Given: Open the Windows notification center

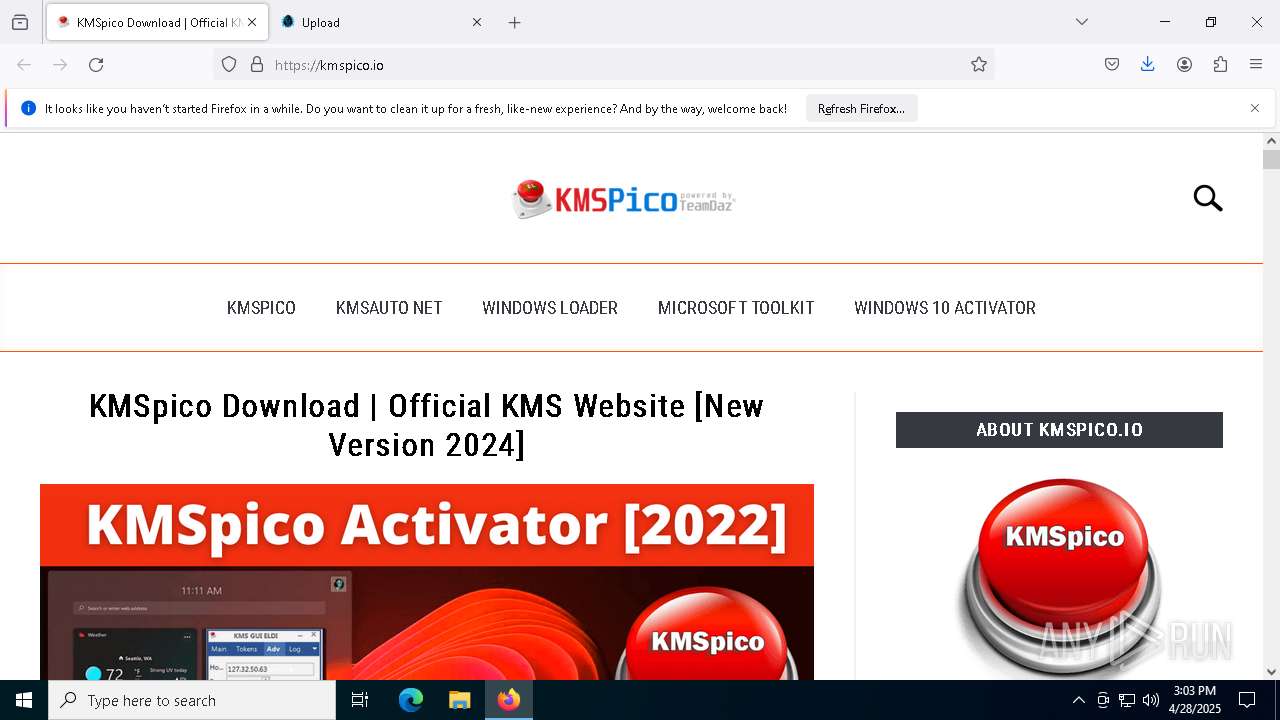Looking at the screenshot, I should 1247,700.
